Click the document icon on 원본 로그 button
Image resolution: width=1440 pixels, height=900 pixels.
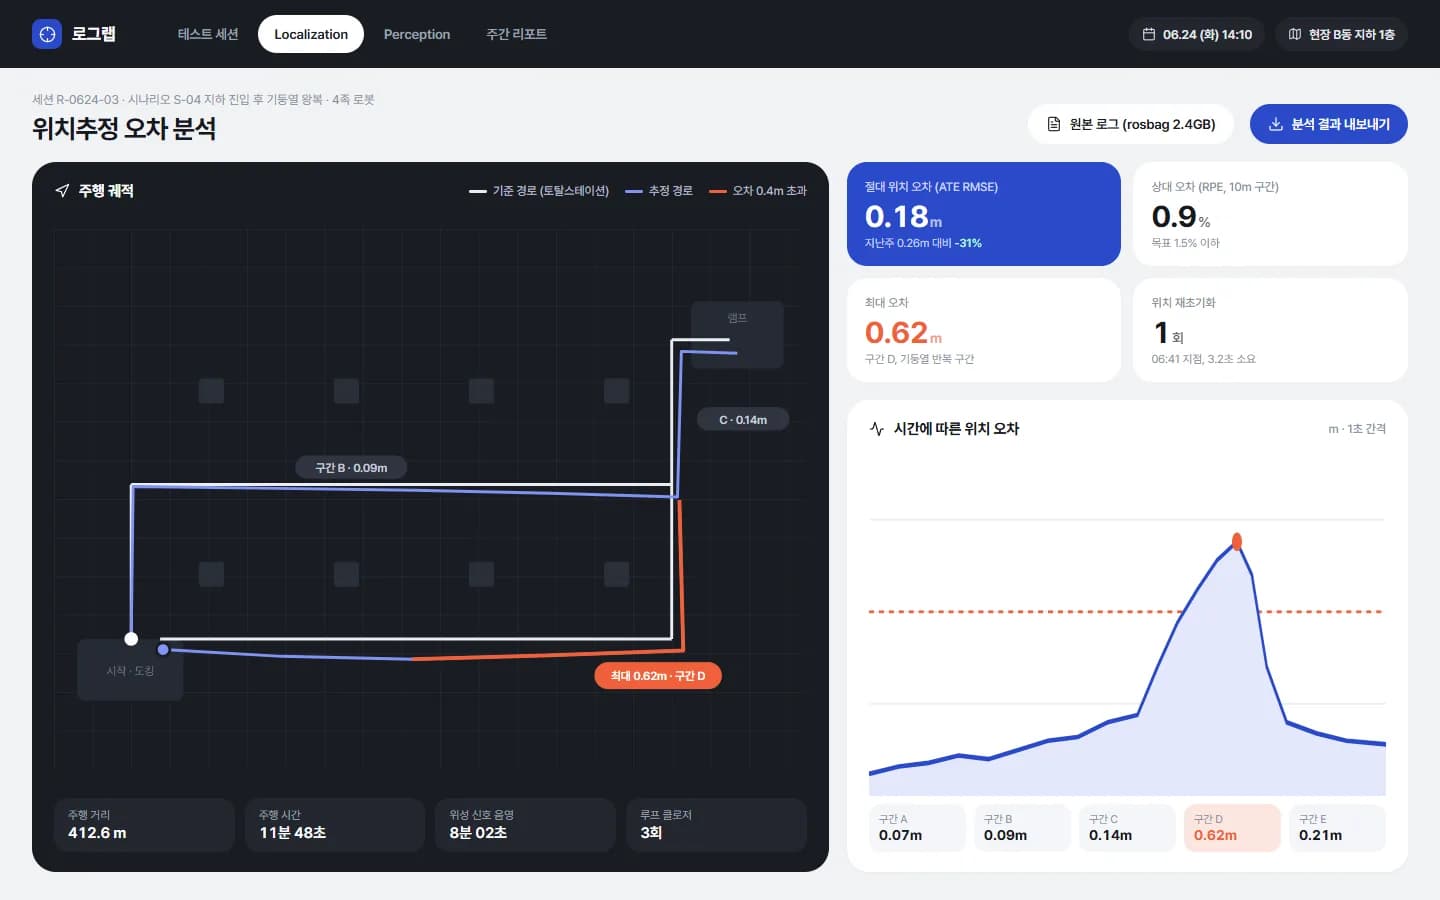point(1053,124)
